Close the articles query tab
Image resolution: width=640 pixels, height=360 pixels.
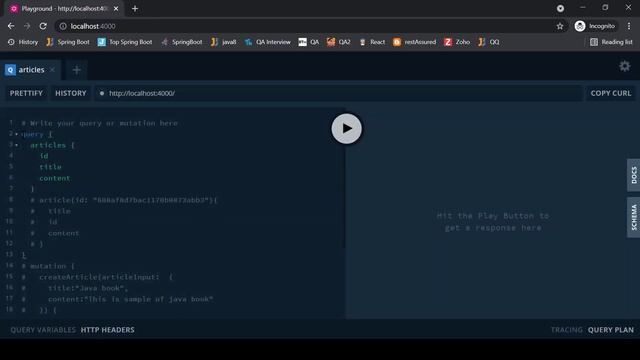tap(52, 70)
